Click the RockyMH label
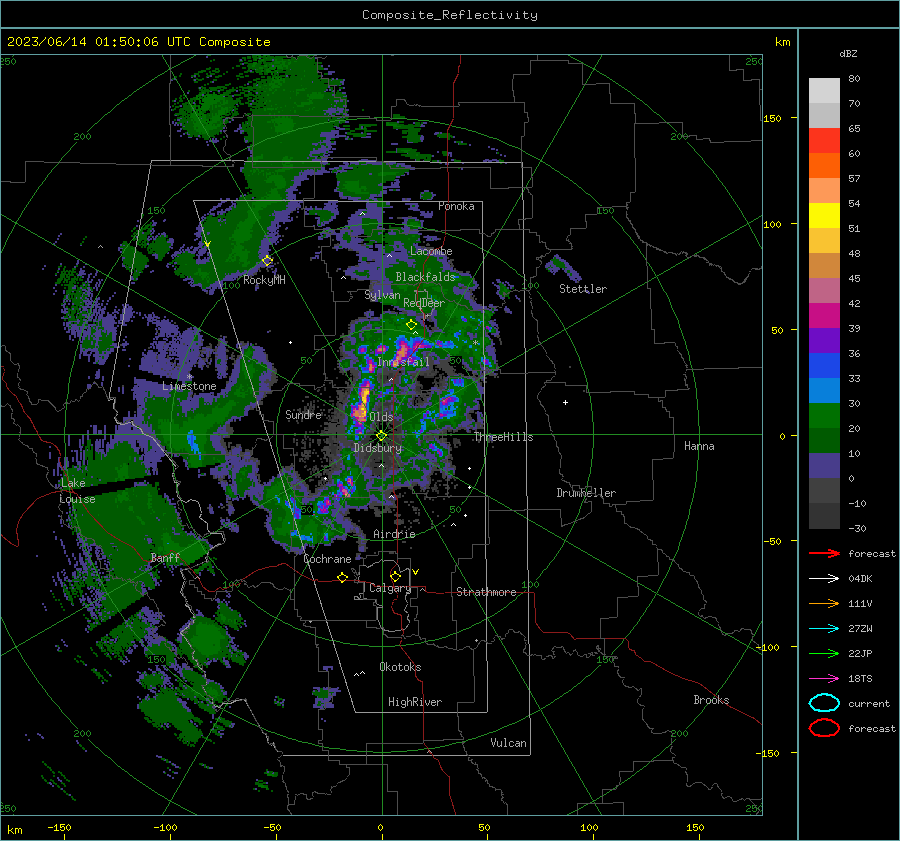900x841 pixels. (x=264, y=280)
